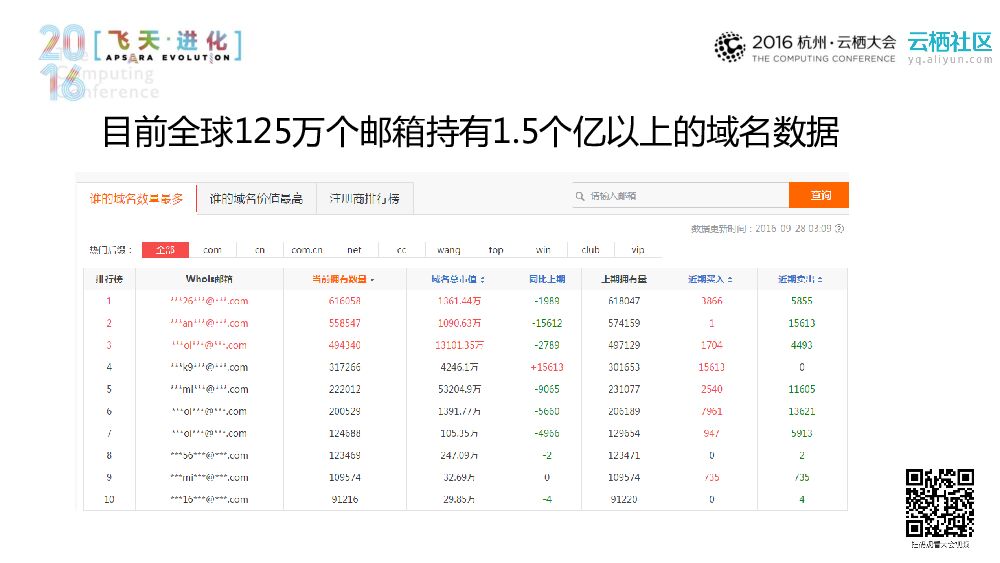Open the ***ml***@***.com Whois email
The height and width of the screenshot is (563, 1000).
(x=209, y=389)
